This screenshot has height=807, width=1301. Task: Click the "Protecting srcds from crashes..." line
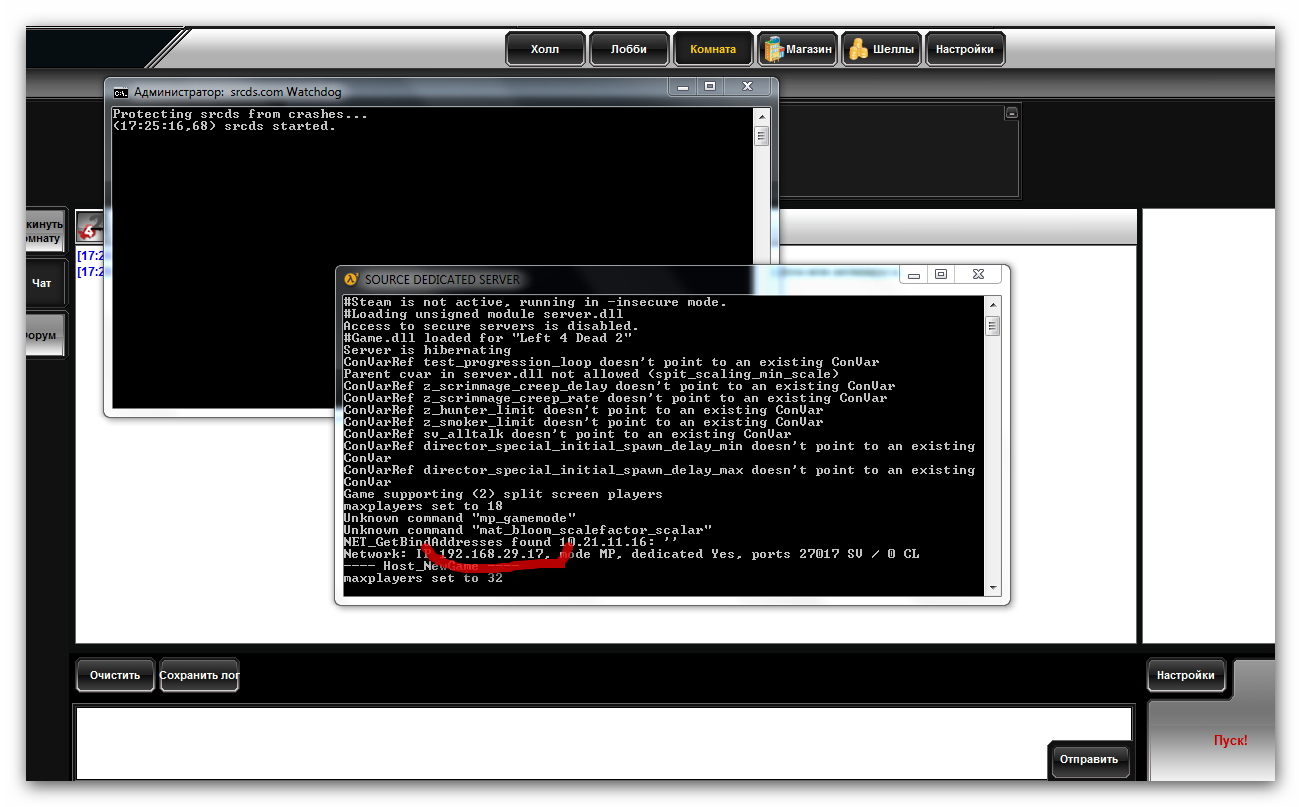pos(240,114)
